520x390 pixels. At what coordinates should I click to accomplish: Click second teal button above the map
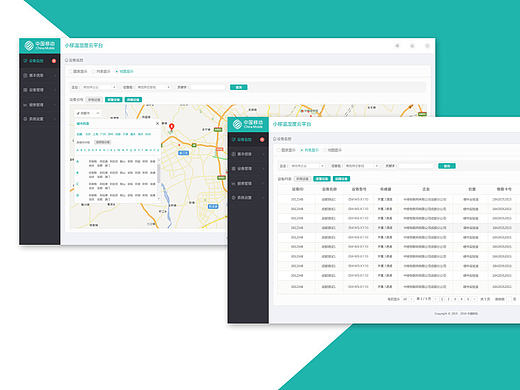point(133,100)
